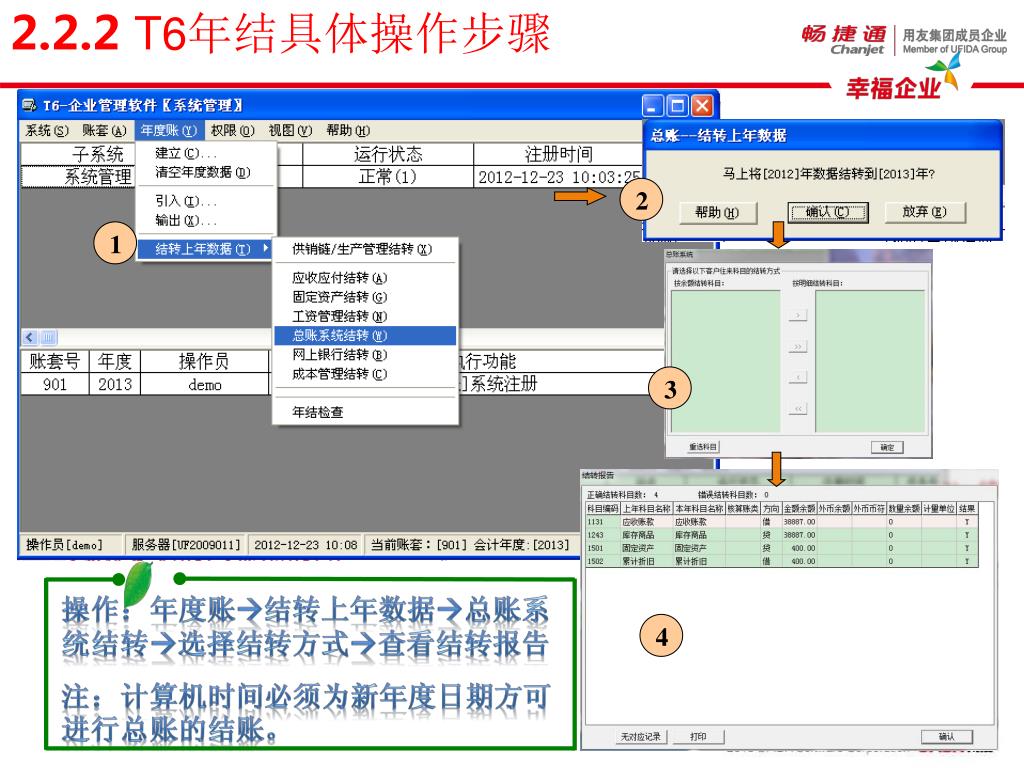1024x768 pixels.
Task: Click the 年度 column header
Action: pyautogui.click(x=115, y=361)
